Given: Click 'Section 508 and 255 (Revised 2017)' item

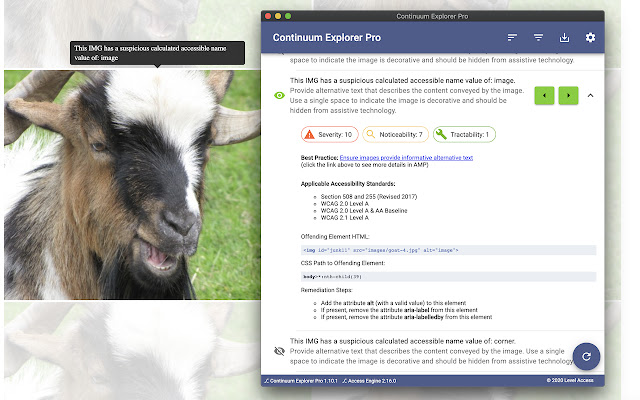Looking at the screenshot, I should click(369, 197).
